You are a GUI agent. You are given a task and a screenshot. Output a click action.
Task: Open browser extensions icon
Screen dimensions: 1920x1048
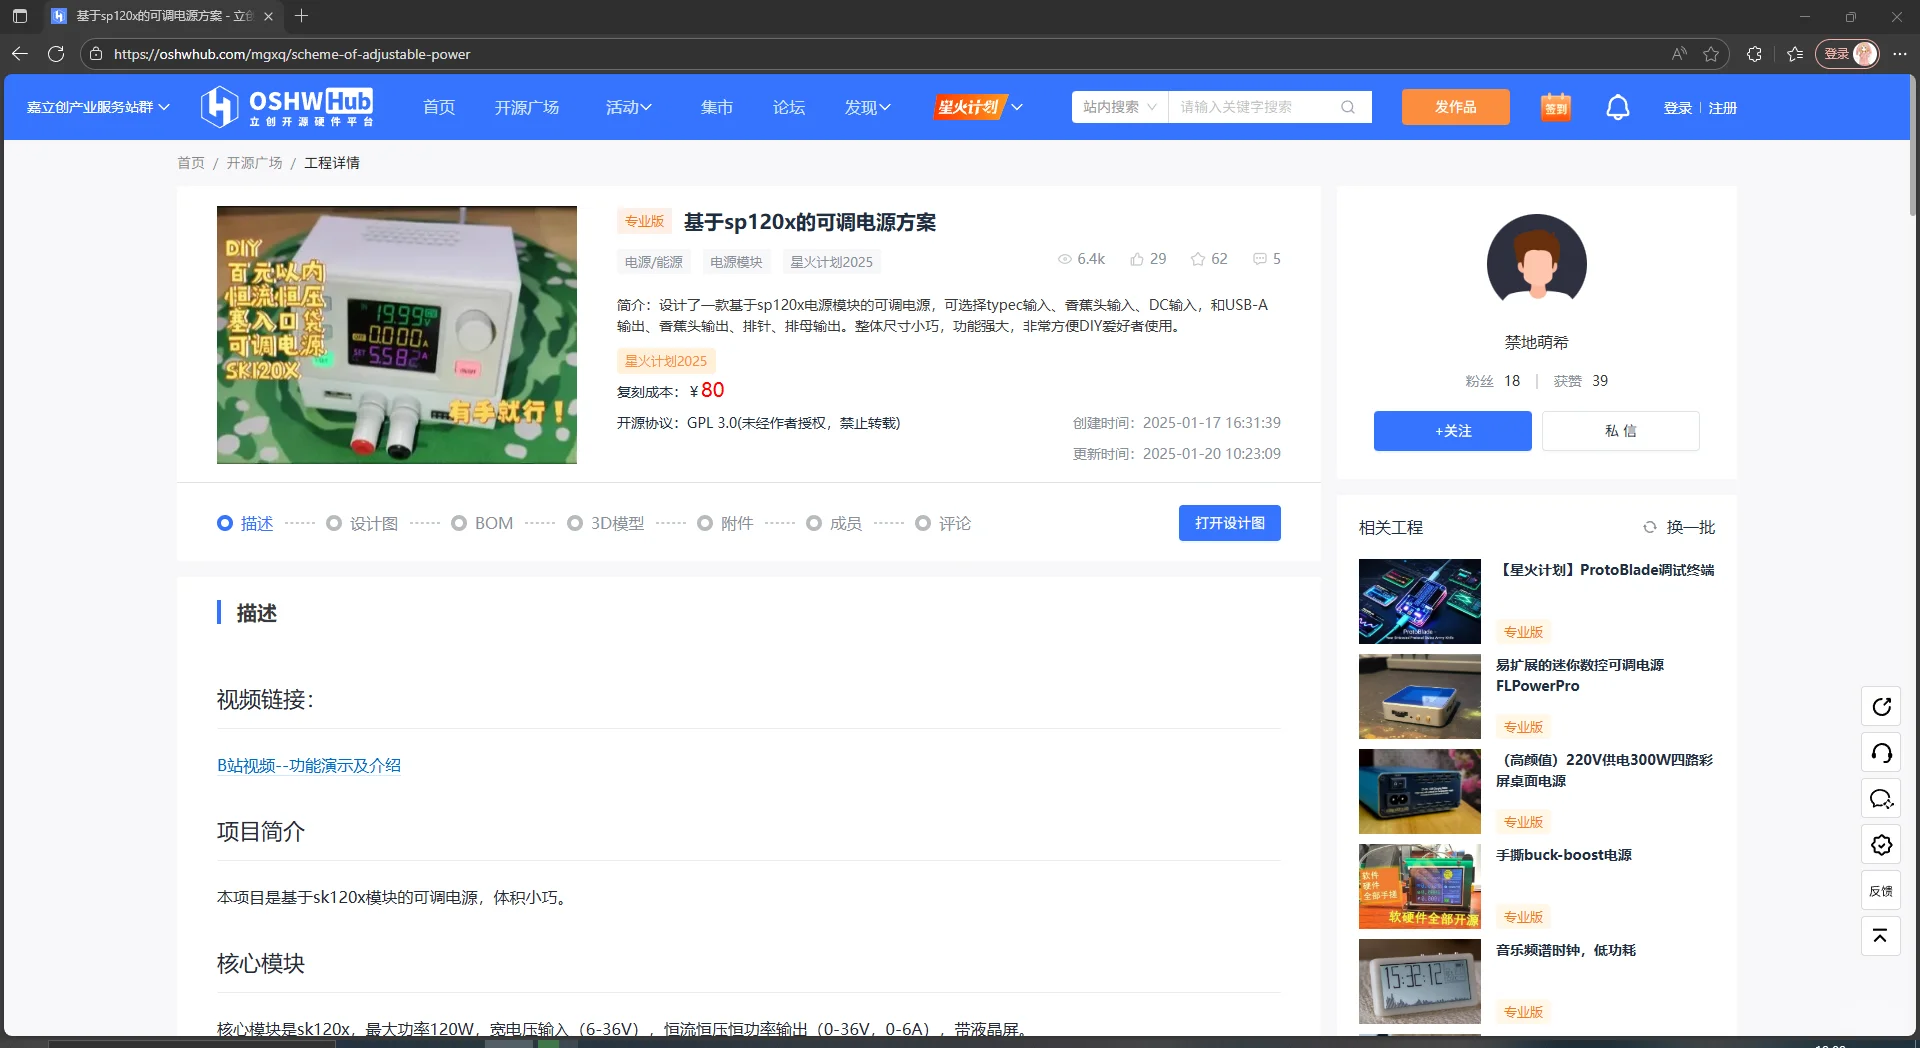pos(1754,54)
